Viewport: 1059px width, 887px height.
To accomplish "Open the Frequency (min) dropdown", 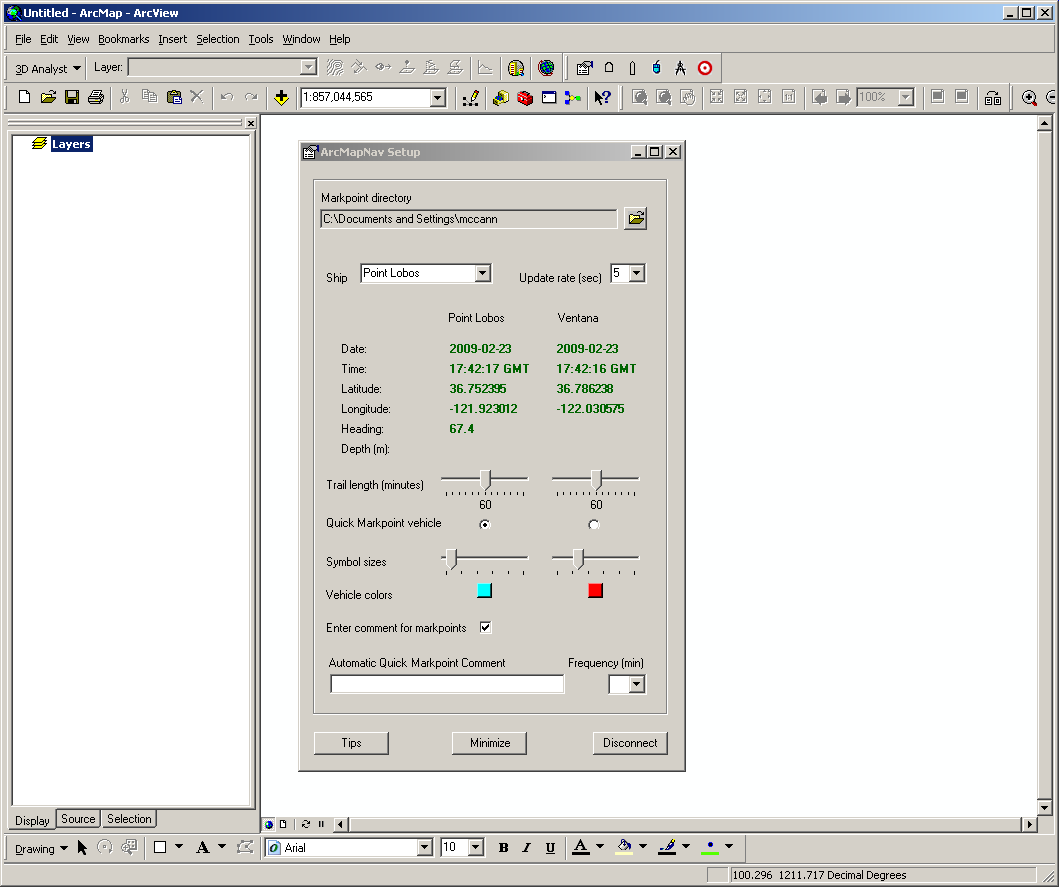I will coord(636,684).
